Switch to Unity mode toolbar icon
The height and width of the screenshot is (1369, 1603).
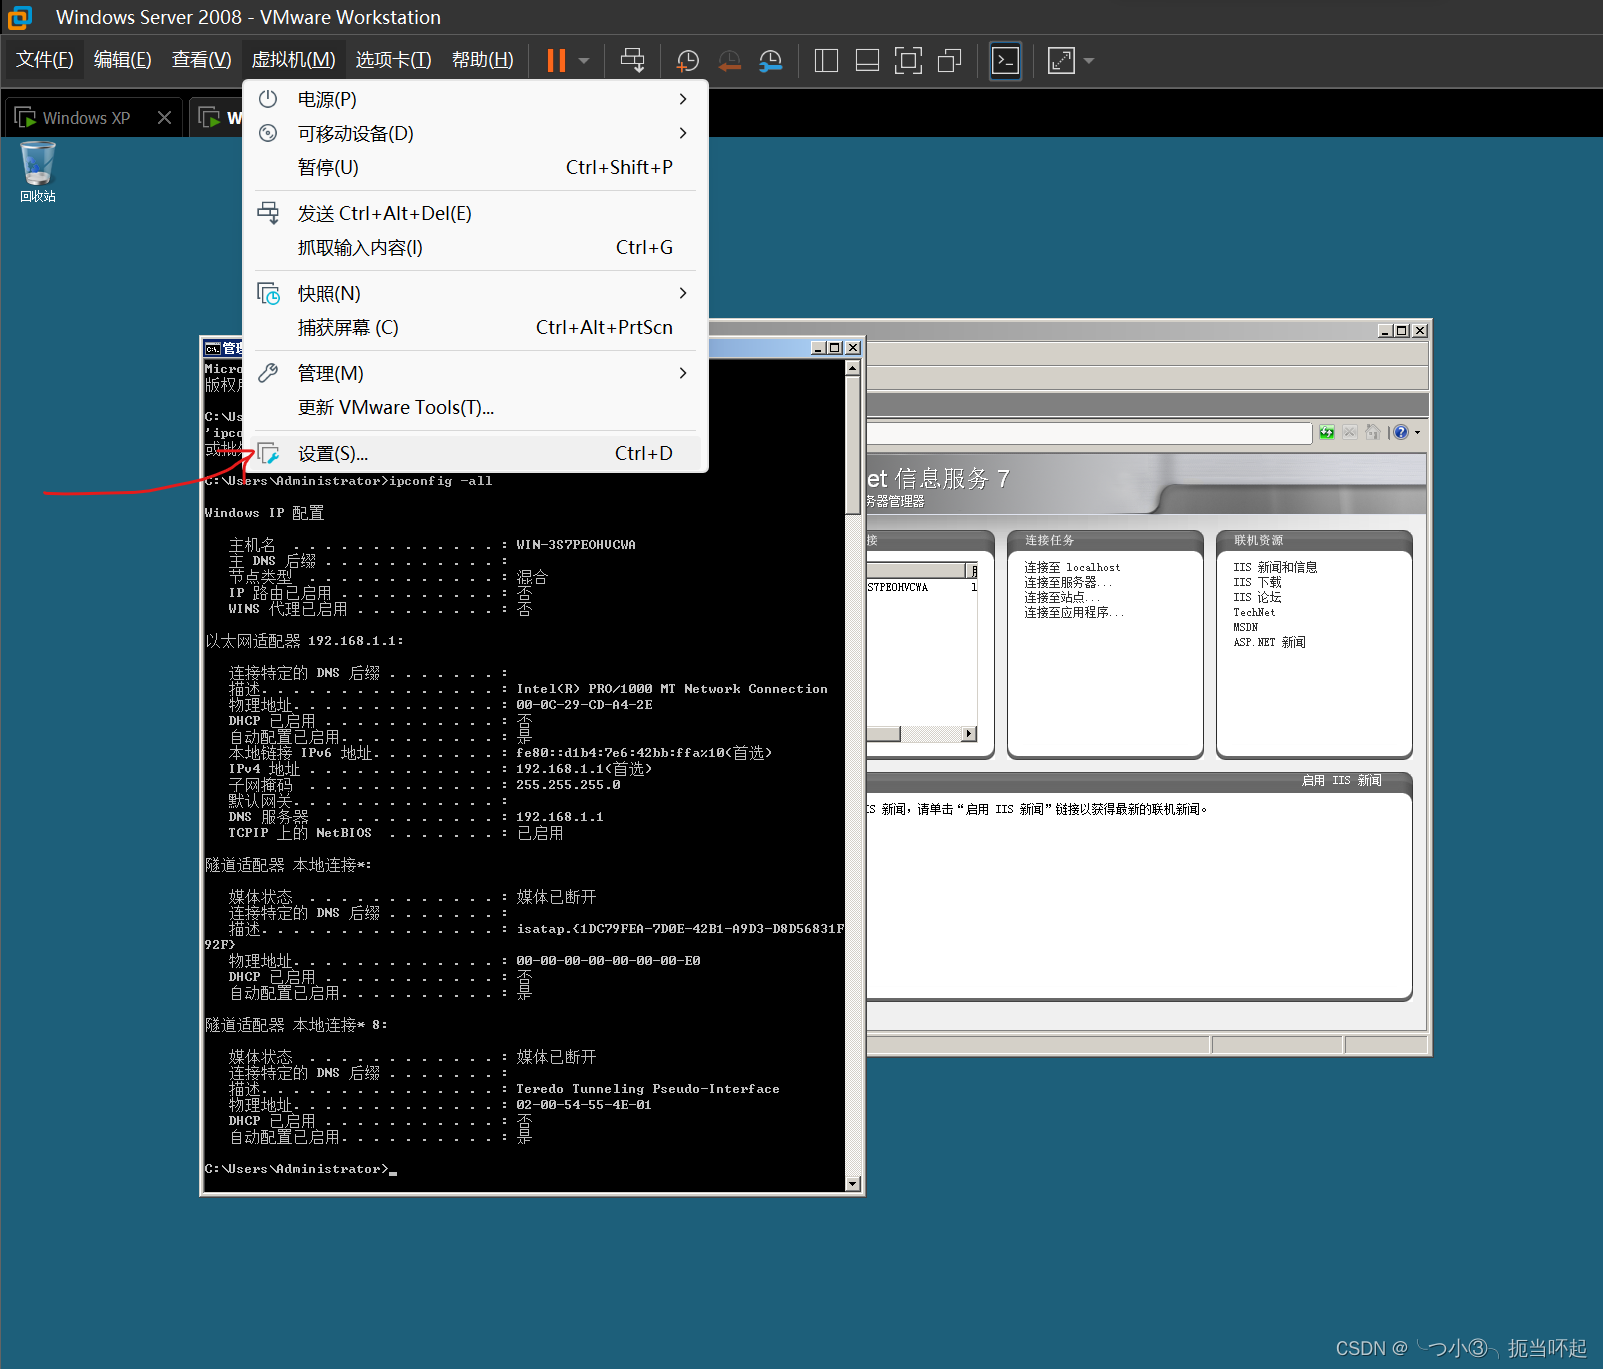point(949,61)
